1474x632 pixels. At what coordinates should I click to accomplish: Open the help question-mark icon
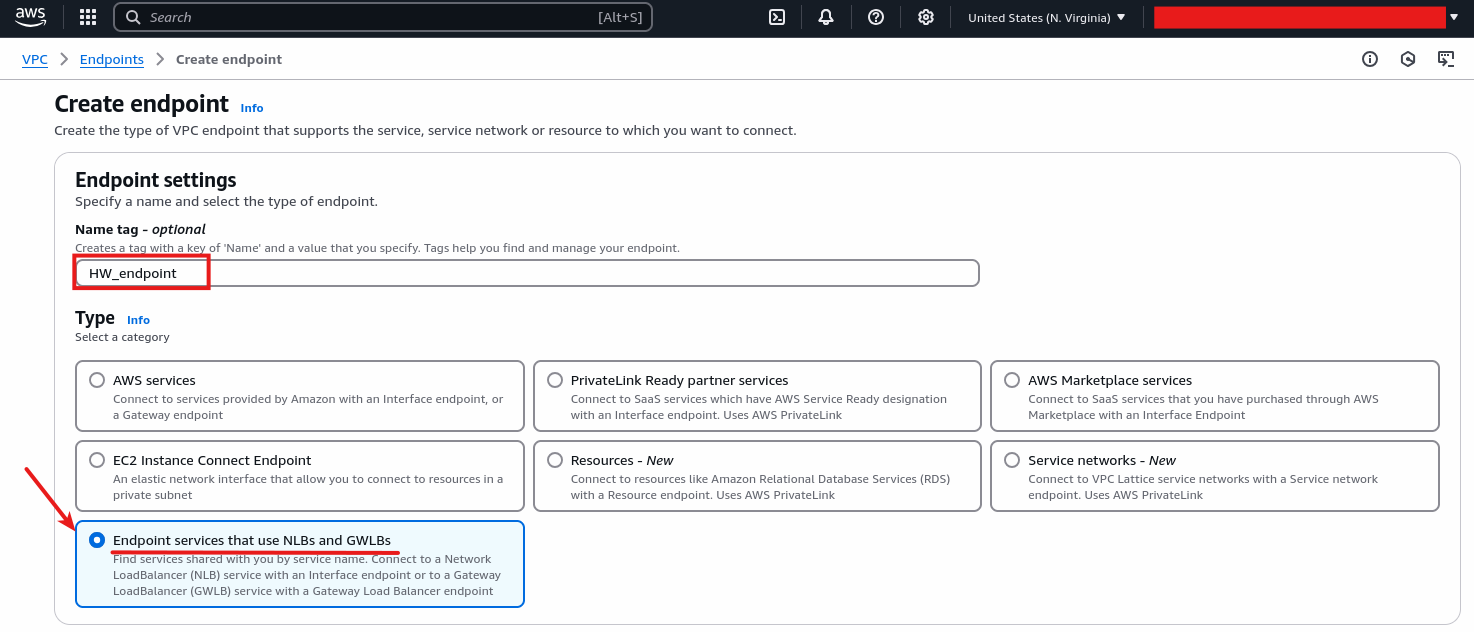pos(876,17)
